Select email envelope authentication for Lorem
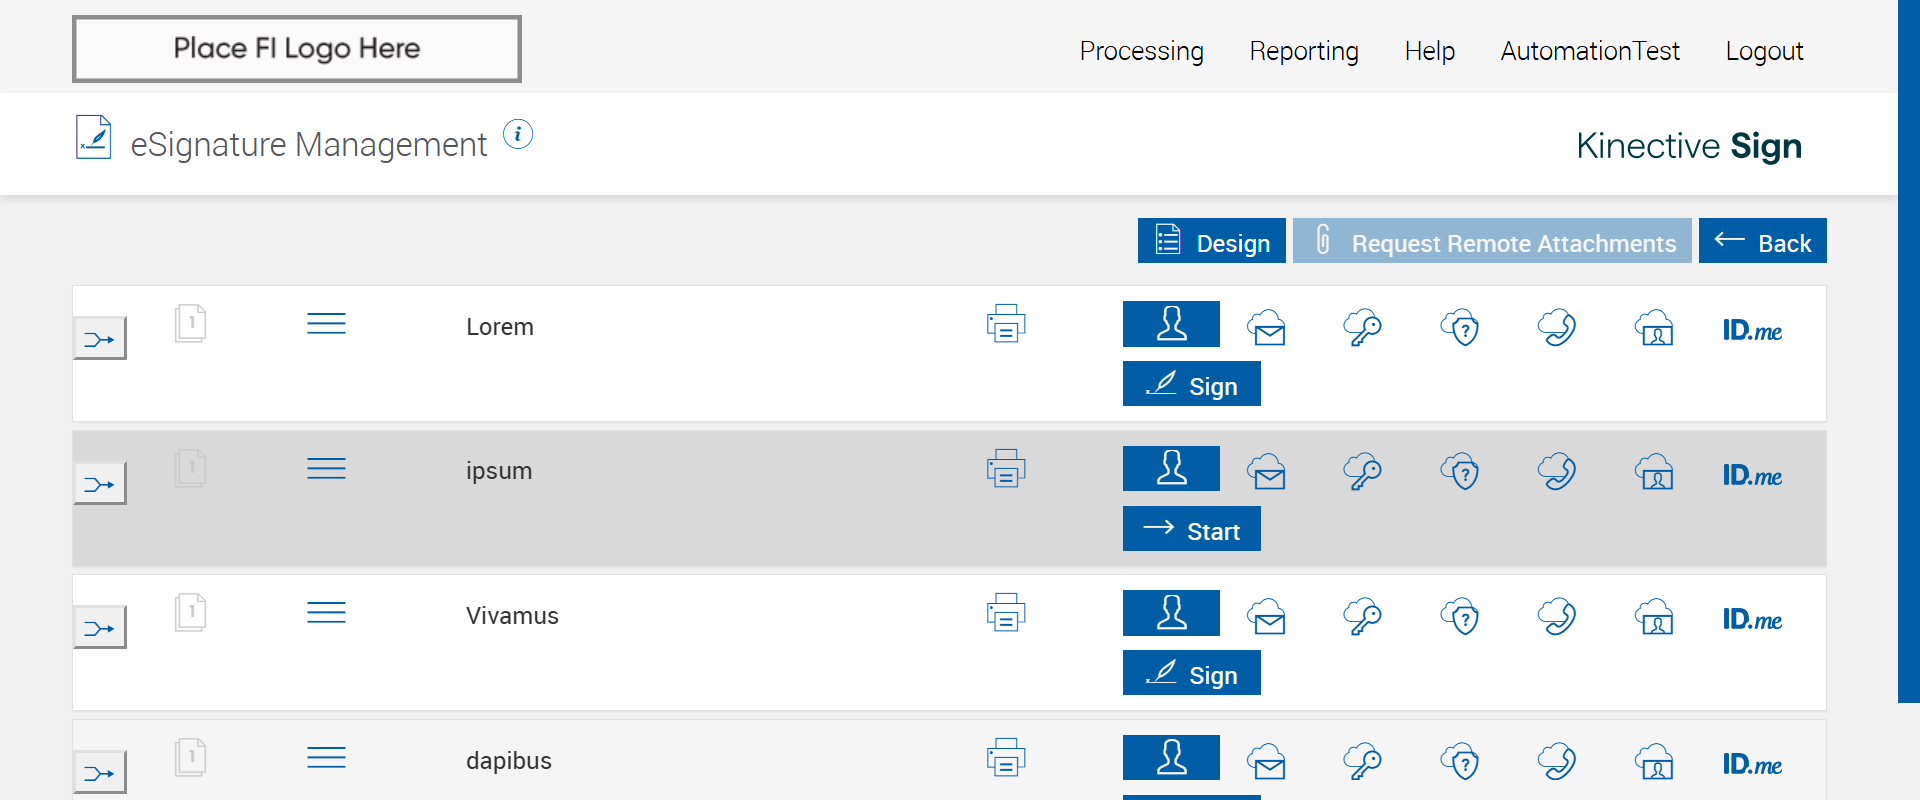Viewport: 1920px width, 800px height. coord(1267,328)
